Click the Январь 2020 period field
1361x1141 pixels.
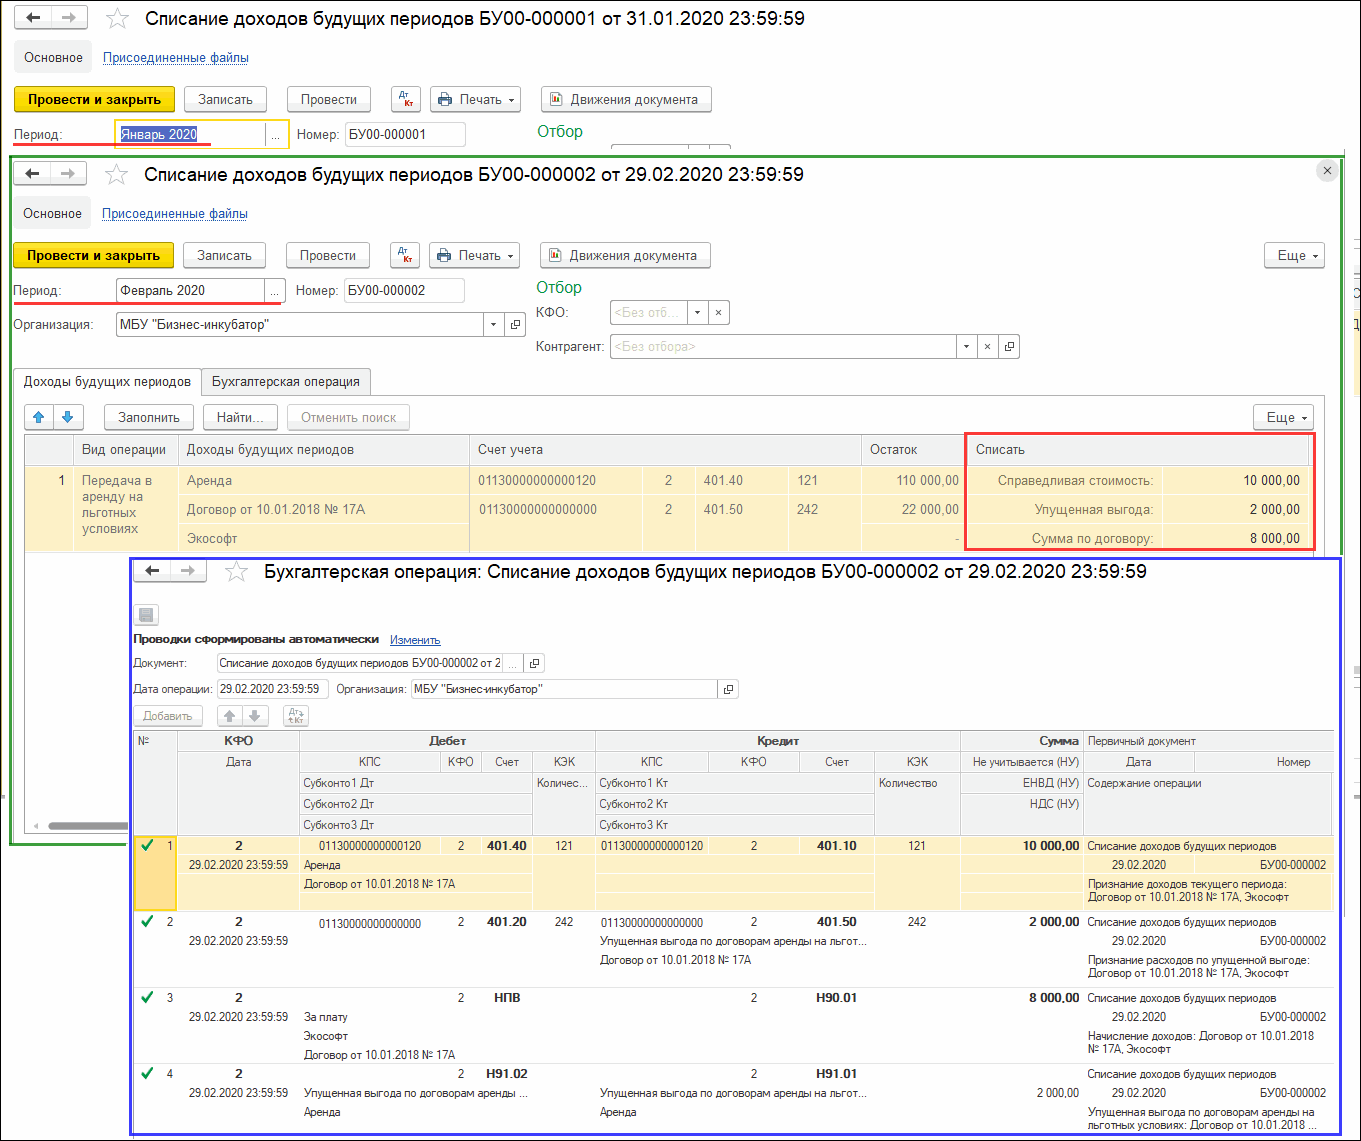[x=190, y=134]
